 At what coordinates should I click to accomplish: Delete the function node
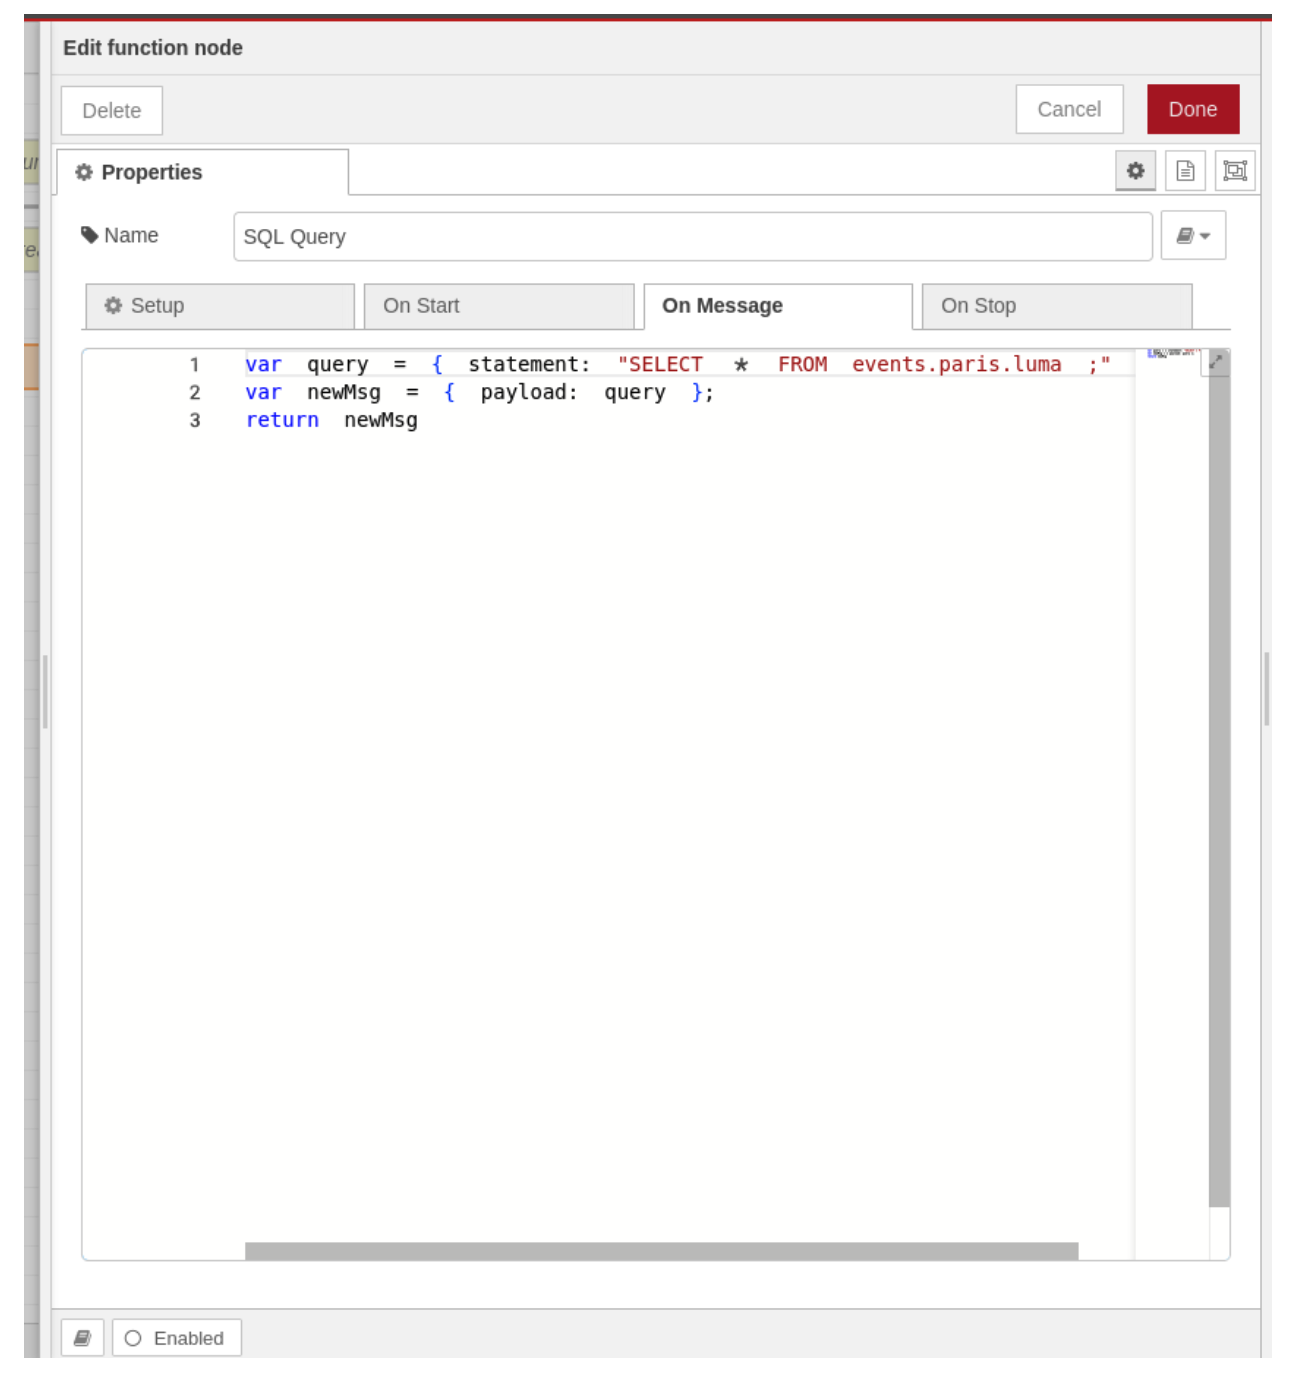point(112,111)
